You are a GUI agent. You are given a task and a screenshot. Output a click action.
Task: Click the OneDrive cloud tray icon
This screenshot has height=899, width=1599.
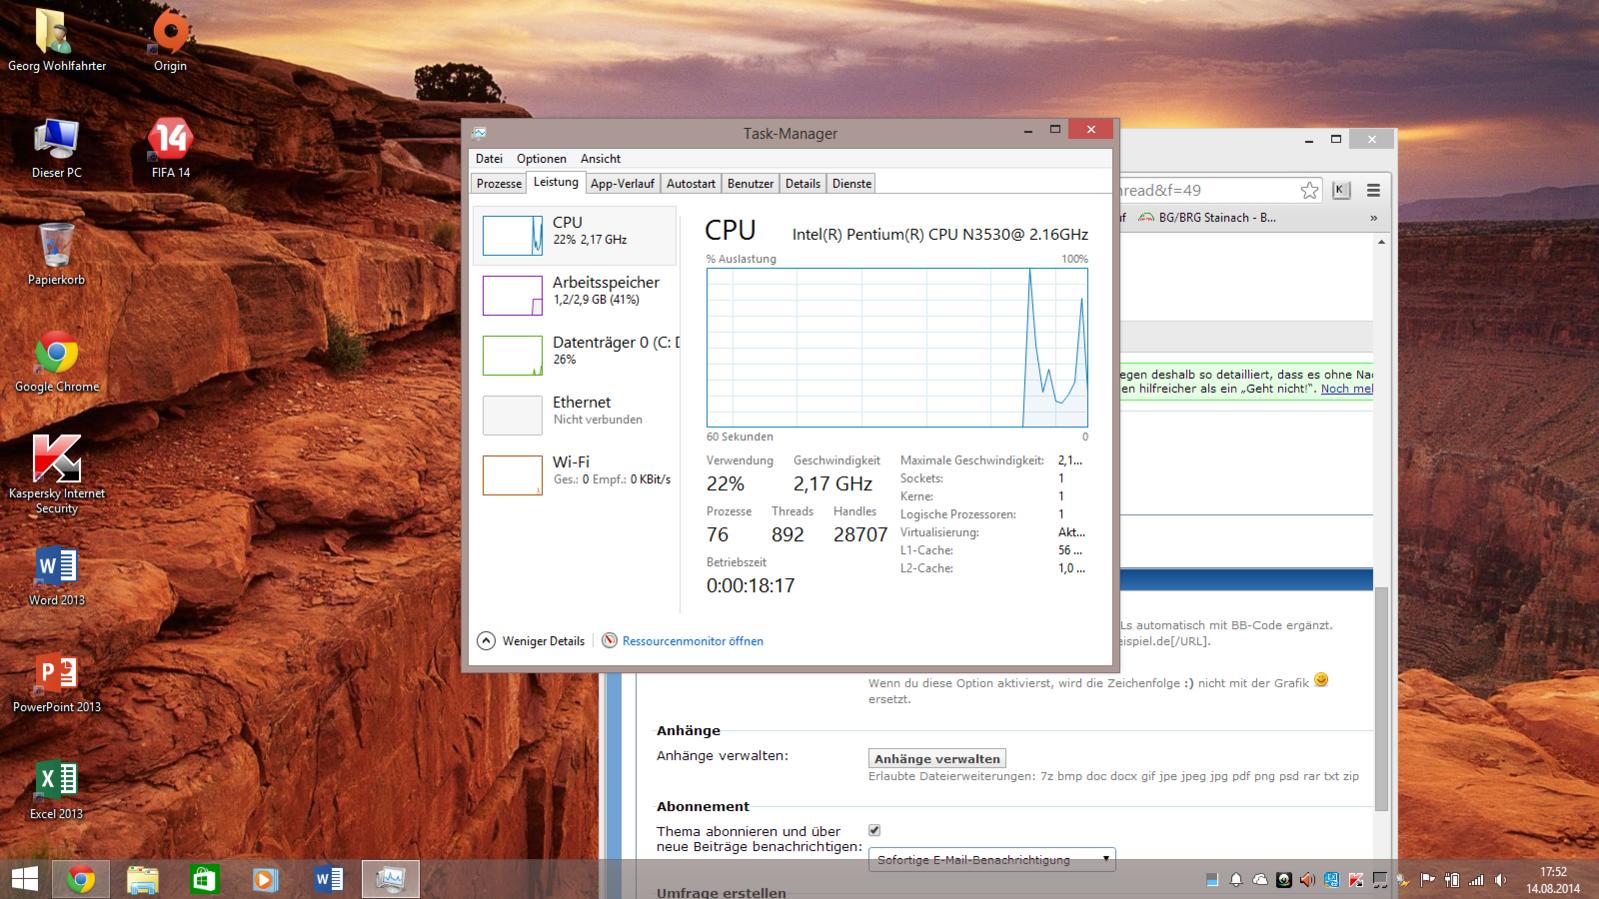(x=1260, y=880)
